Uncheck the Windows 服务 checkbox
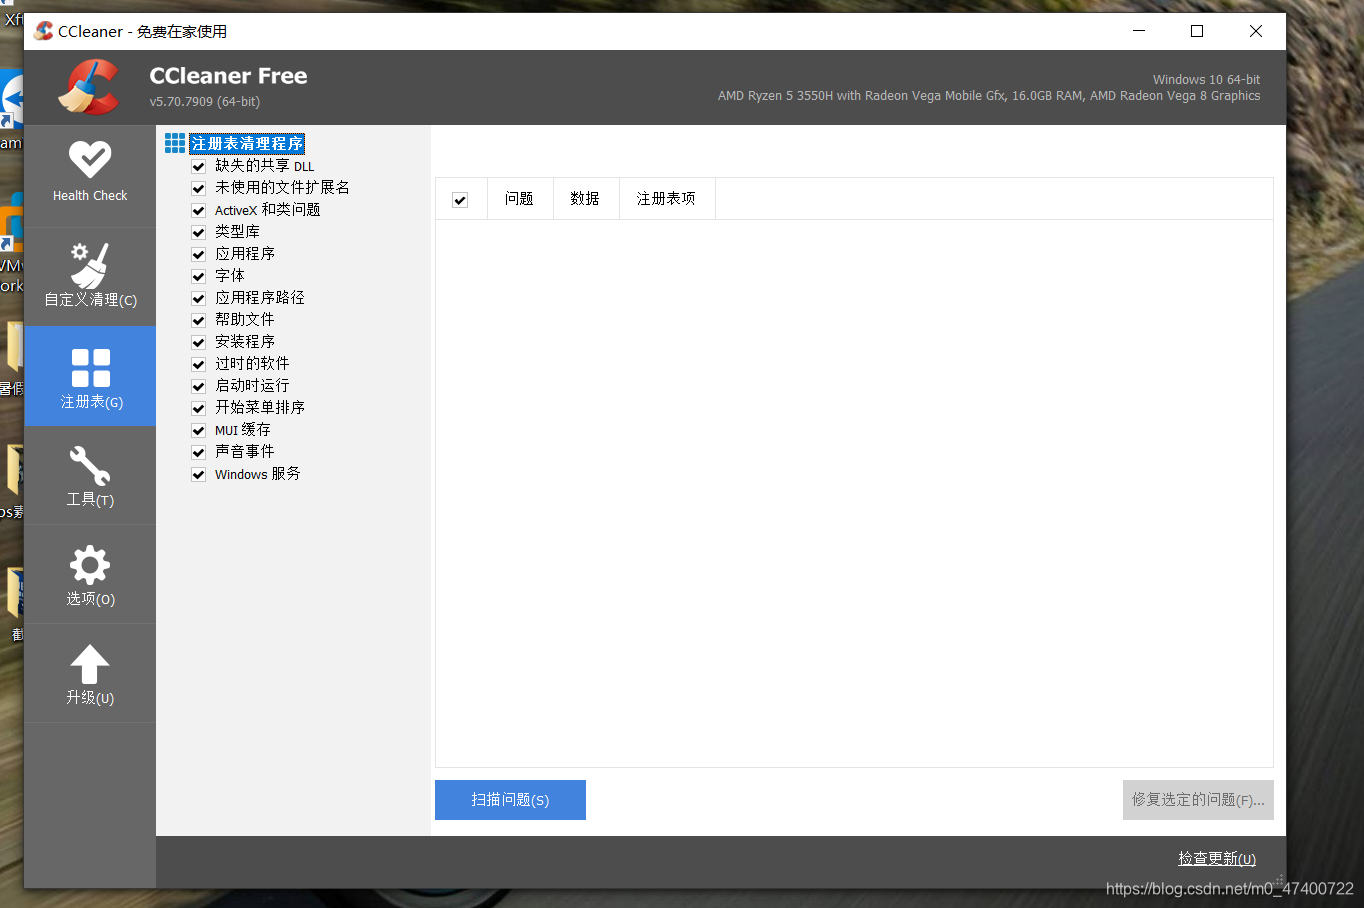The width and height of the screenshot is (1364, 908). (198, 474)
